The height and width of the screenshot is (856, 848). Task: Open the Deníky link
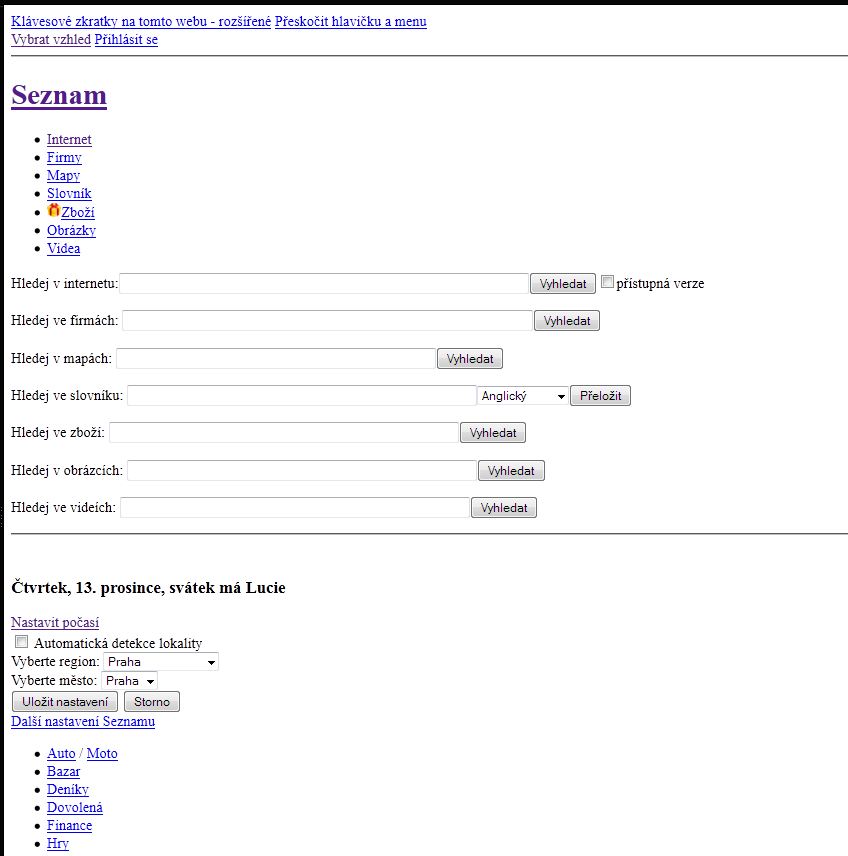point(68,789)
